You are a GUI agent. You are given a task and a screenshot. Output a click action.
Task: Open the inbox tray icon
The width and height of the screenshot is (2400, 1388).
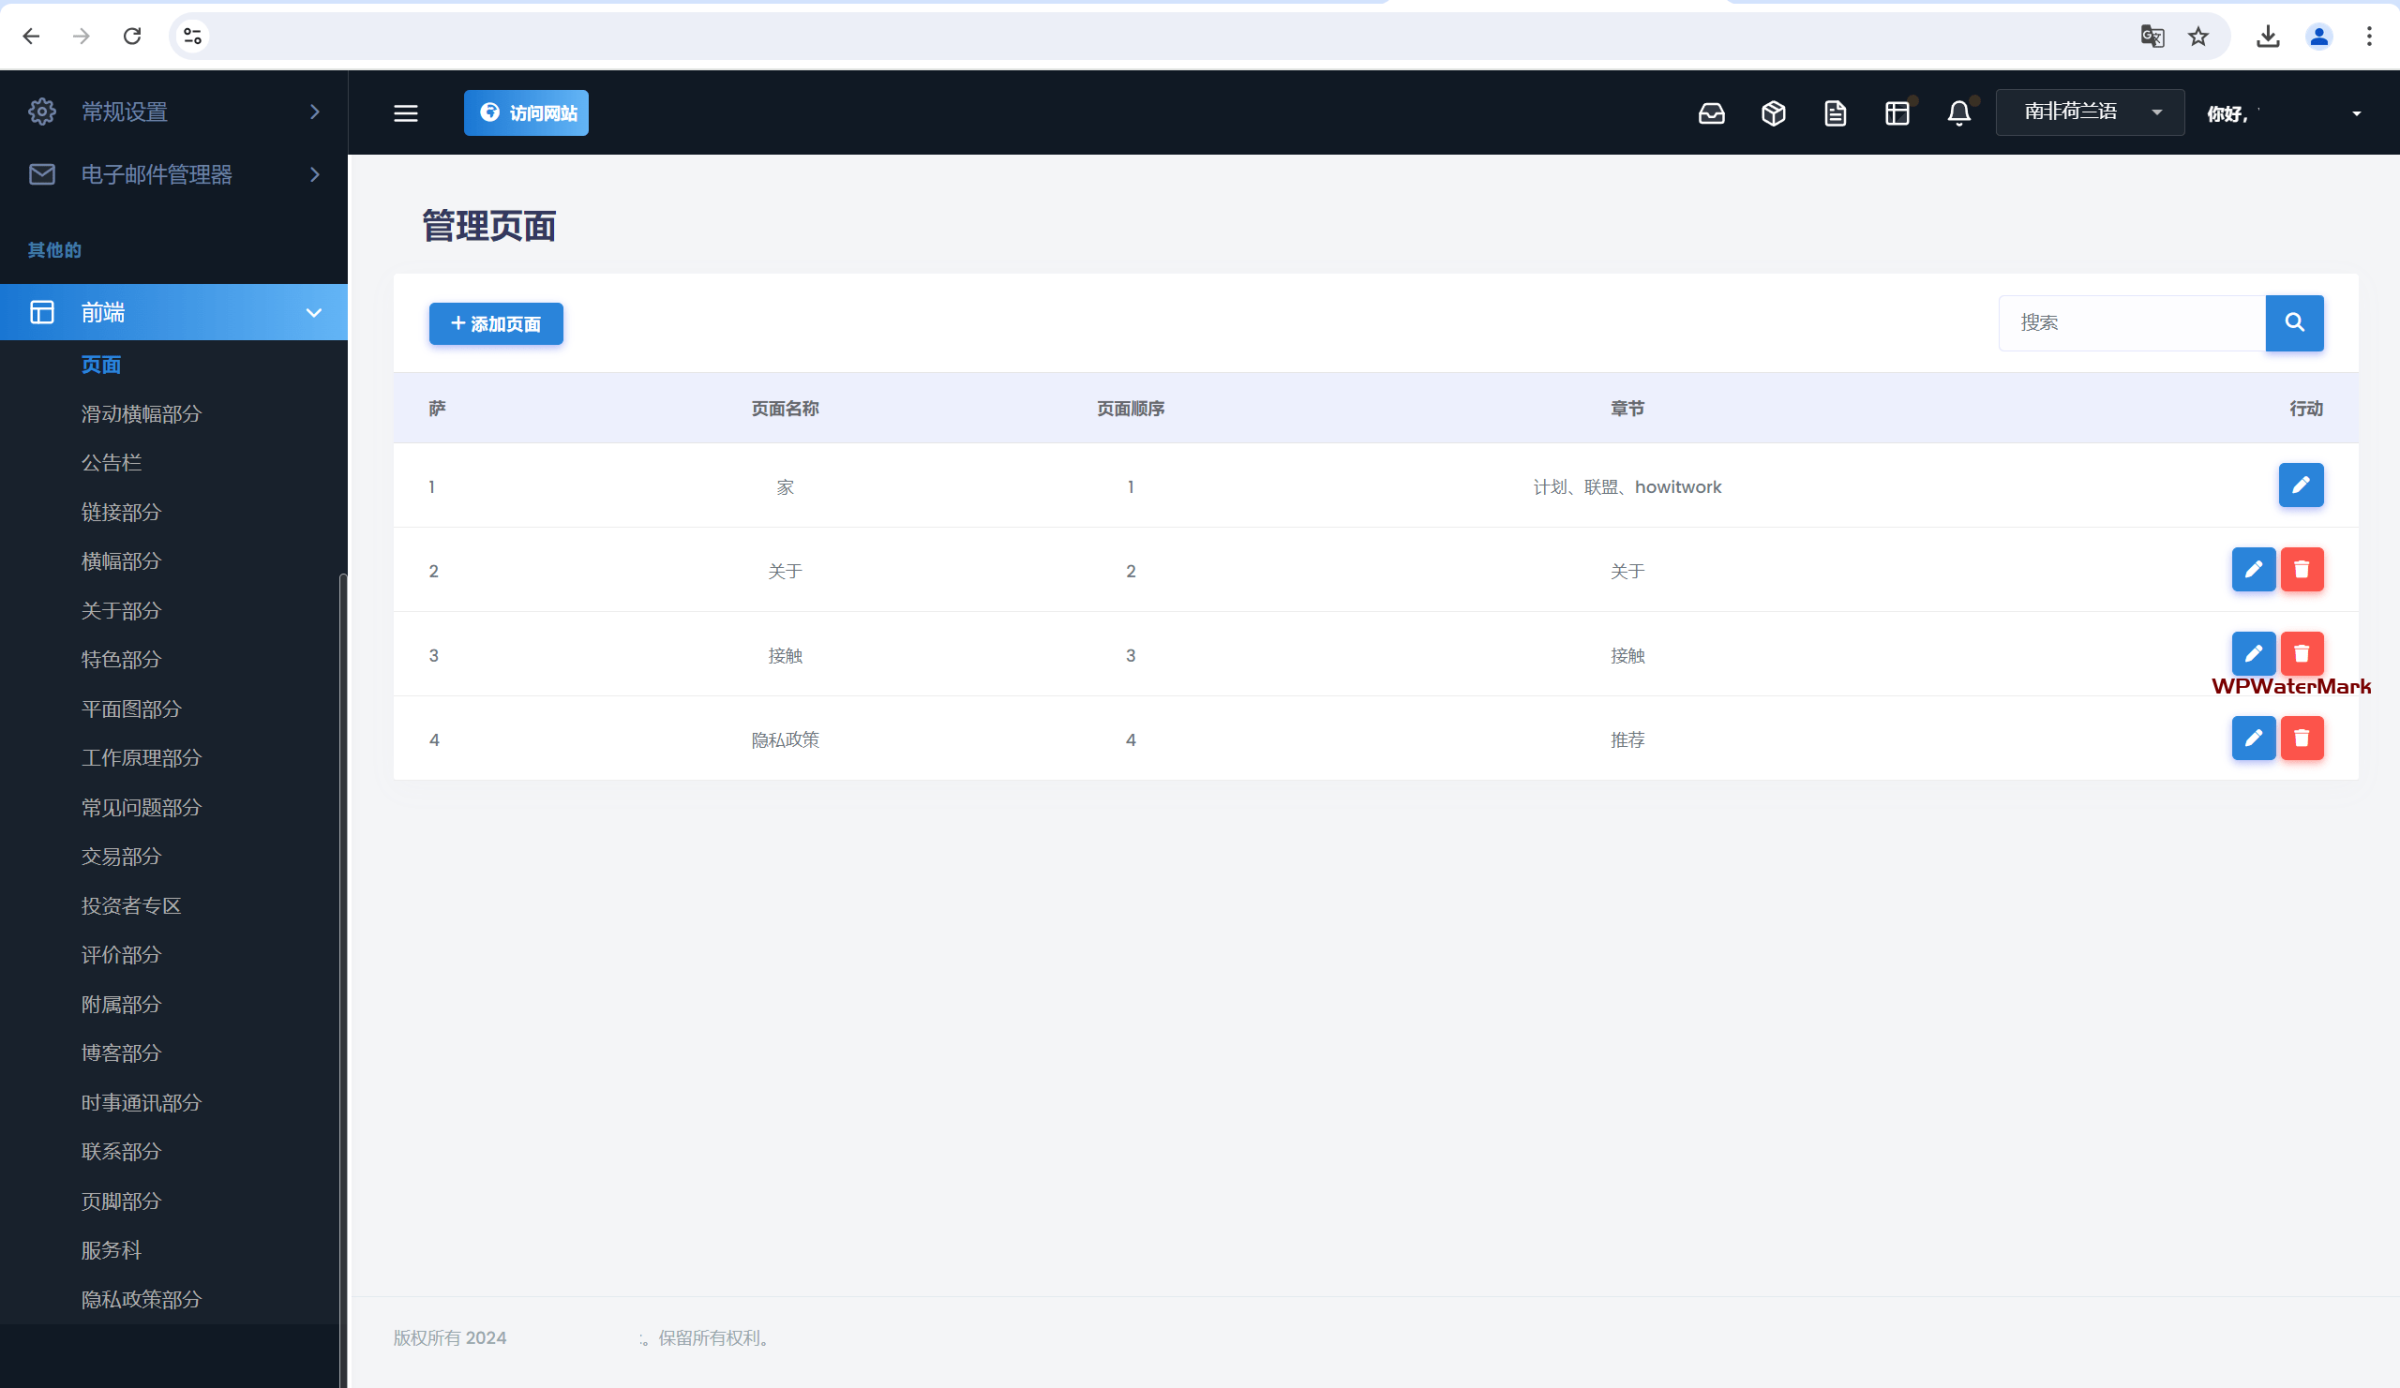pos(1711,113)
